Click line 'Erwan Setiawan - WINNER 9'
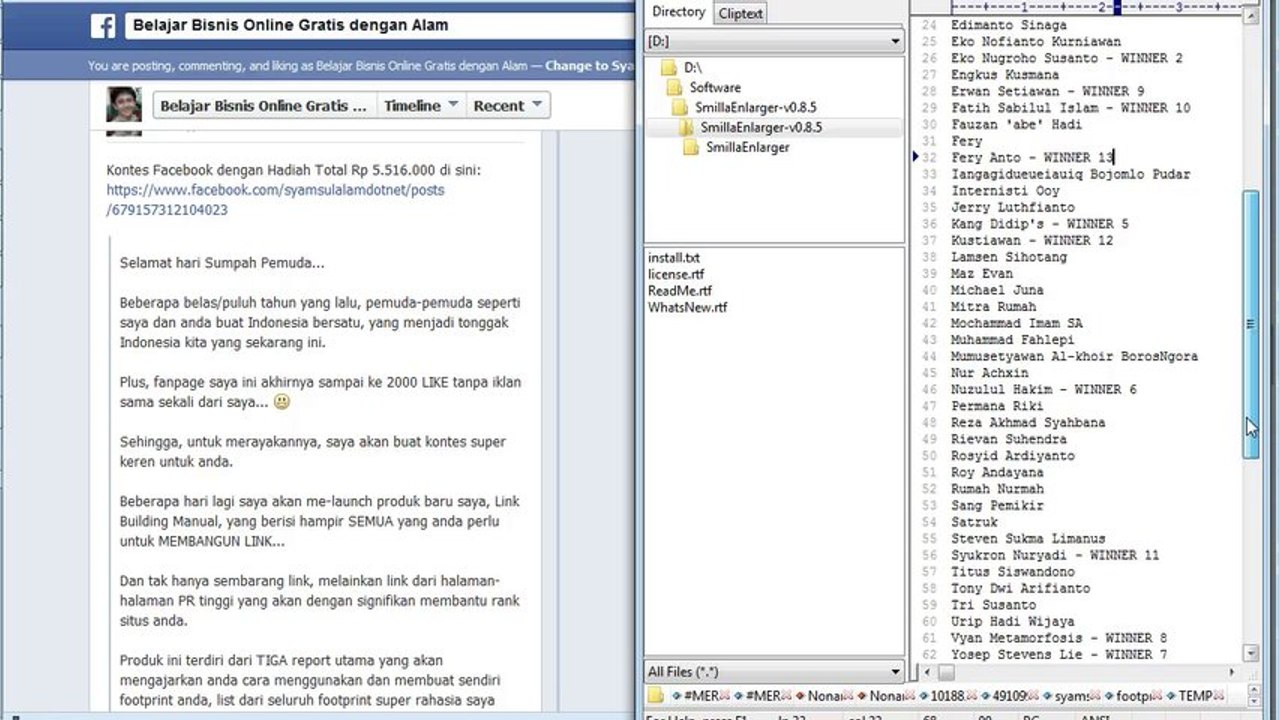1279x720 pixels. click(1048, 91)
